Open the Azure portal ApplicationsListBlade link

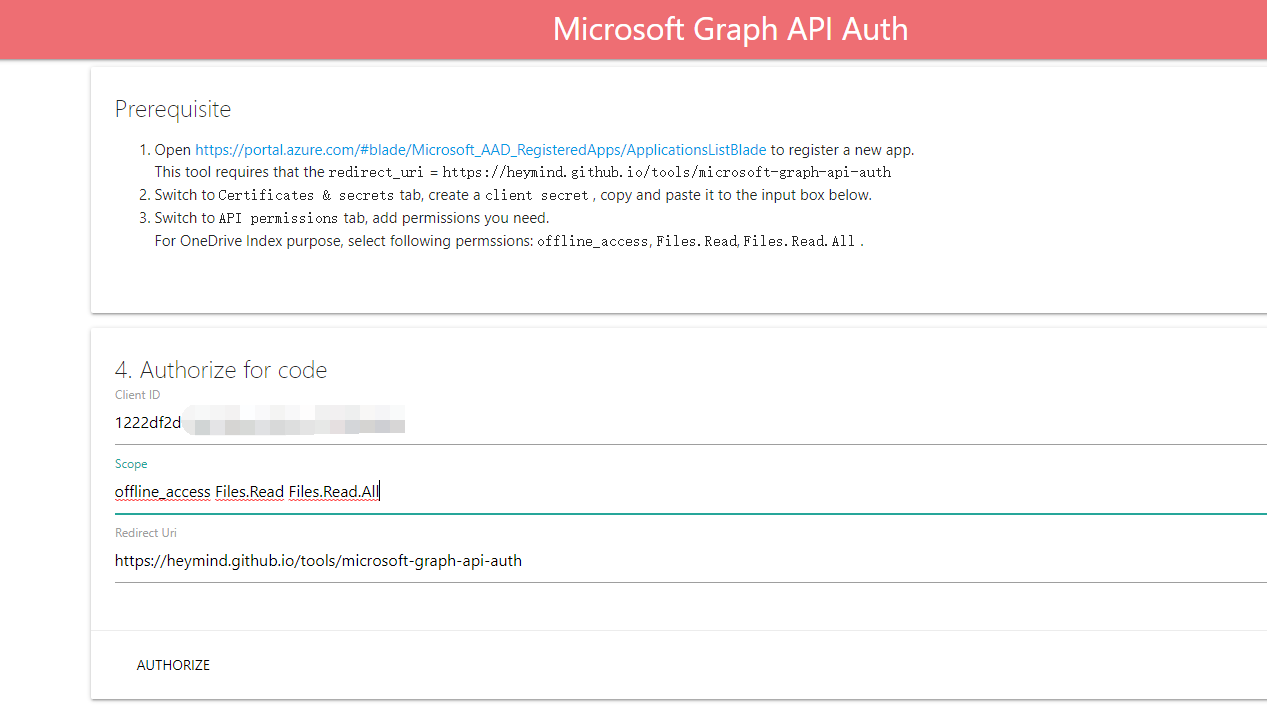pyautogui.click(x=480, y=150)
